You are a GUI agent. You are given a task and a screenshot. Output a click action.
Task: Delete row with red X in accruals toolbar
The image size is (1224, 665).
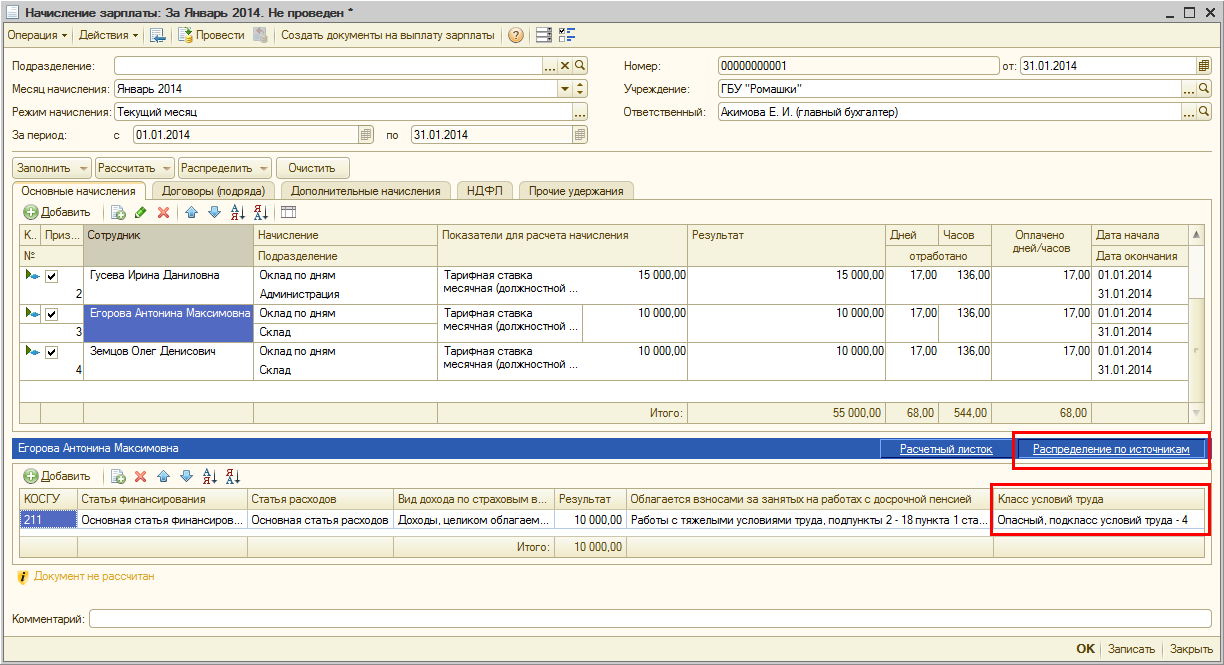[x=163, y=212]
